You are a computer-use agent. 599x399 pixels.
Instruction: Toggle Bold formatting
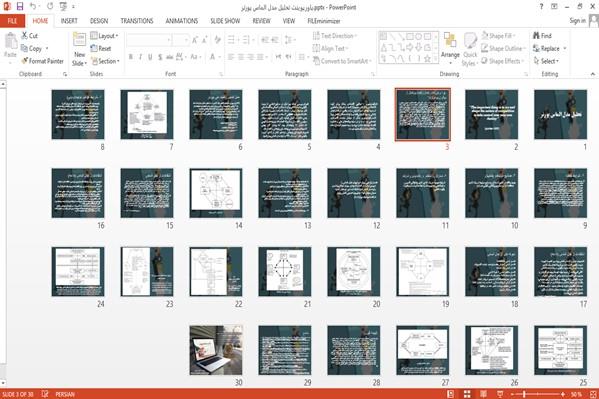(x=131, y=57)
